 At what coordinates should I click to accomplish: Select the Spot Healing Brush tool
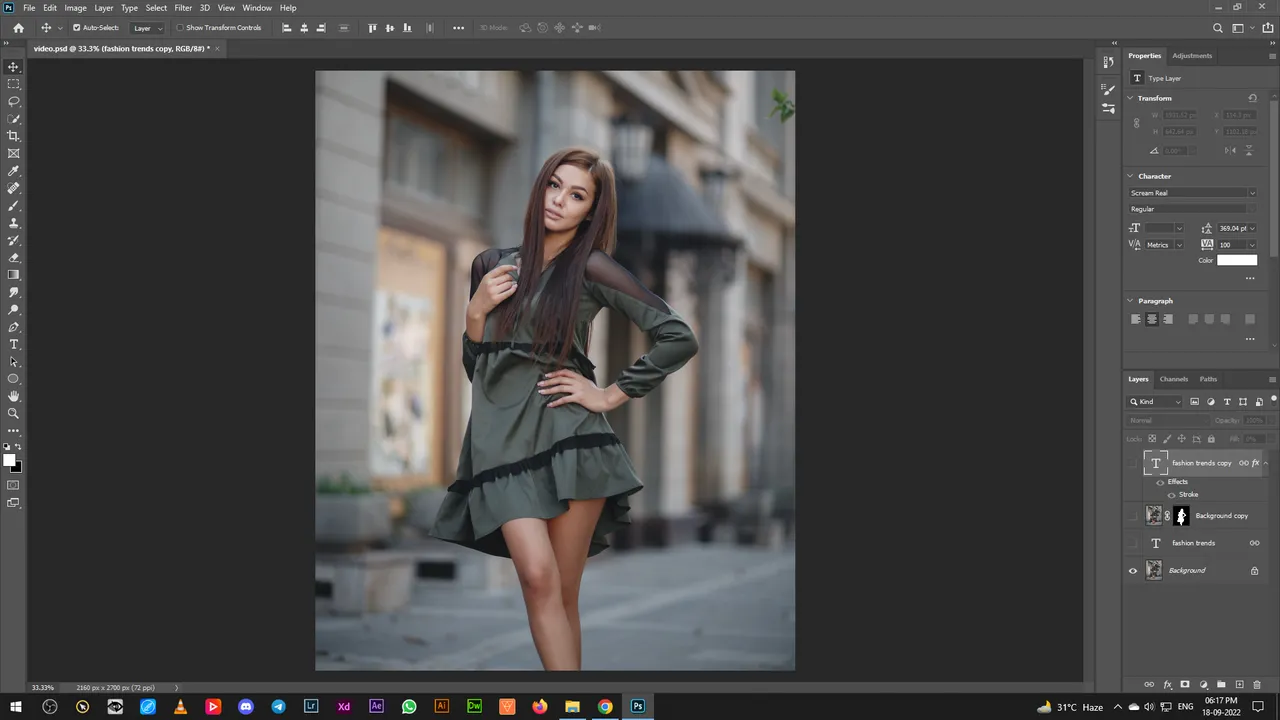tap(13, 188)
